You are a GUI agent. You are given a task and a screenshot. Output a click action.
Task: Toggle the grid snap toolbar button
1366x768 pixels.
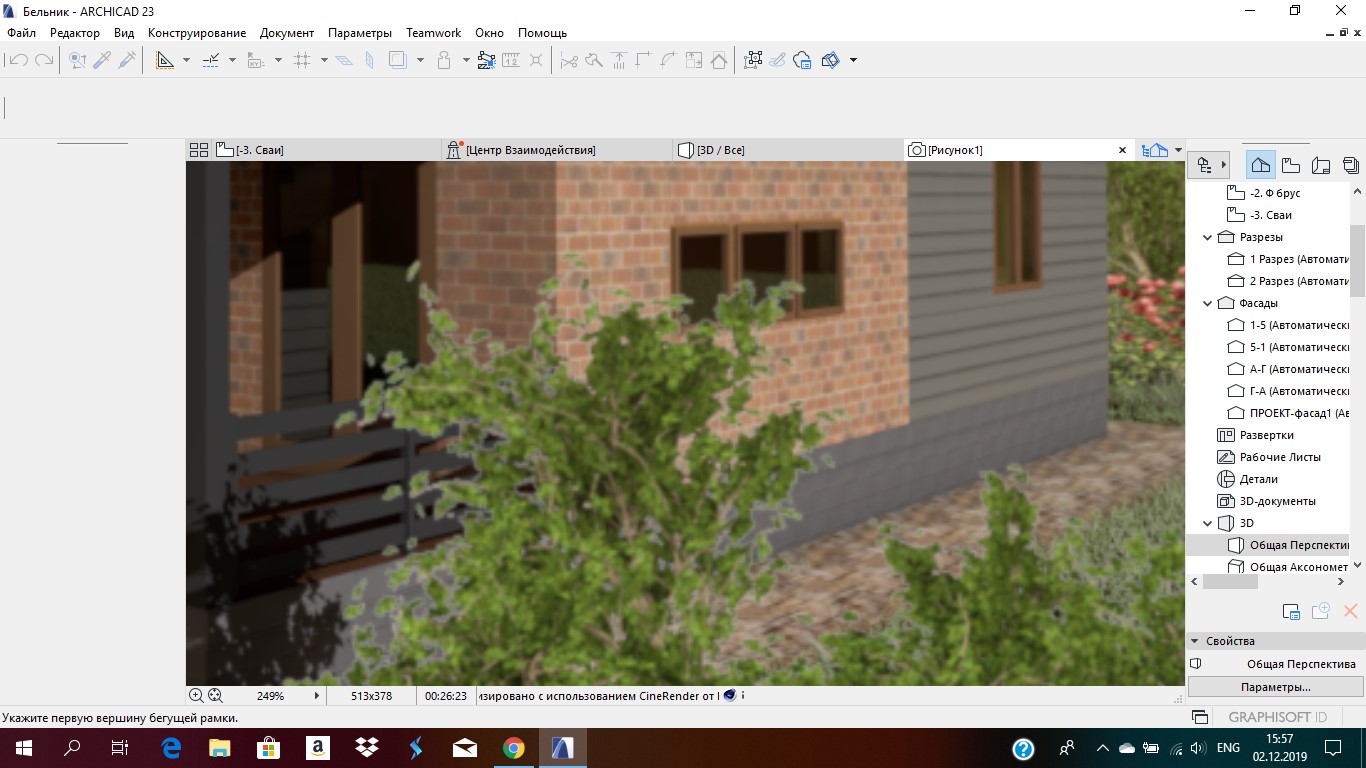302,60
